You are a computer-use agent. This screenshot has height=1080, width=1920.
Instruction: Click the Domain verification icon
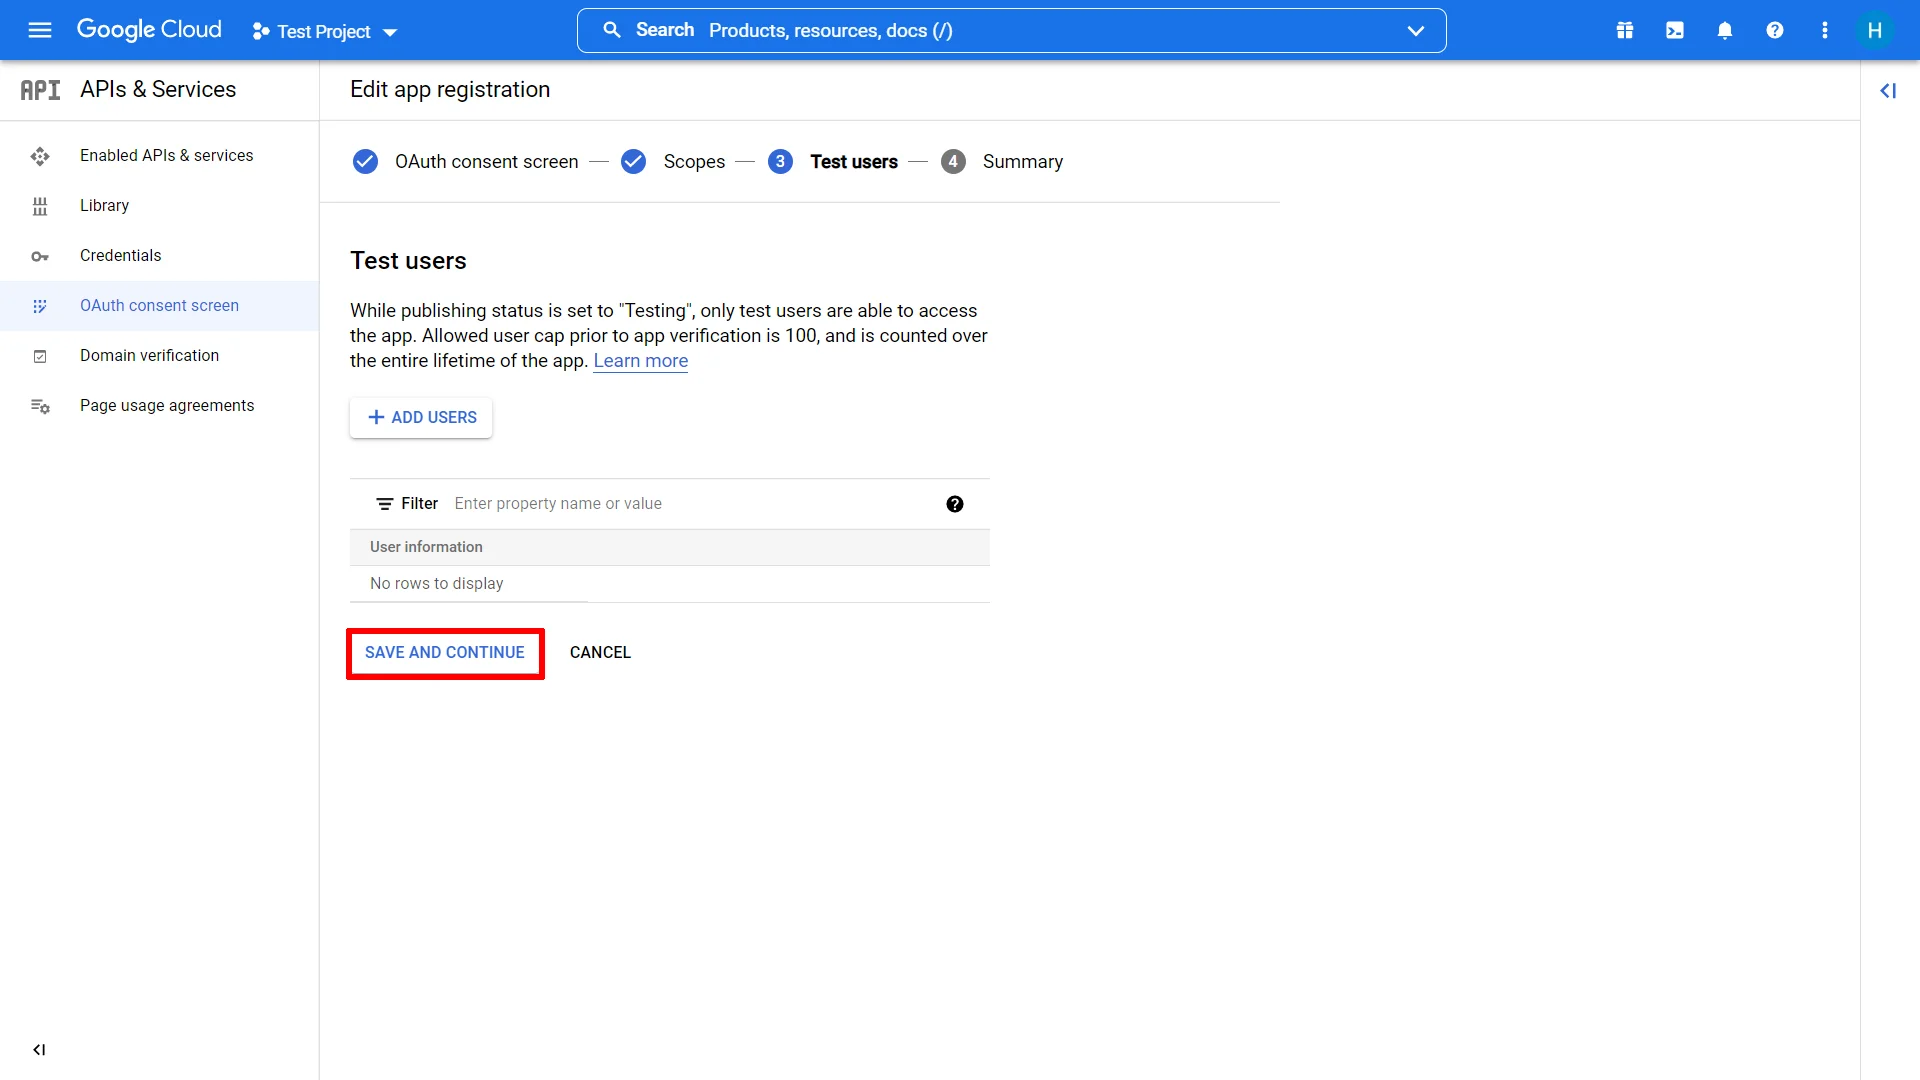point(40,355)
